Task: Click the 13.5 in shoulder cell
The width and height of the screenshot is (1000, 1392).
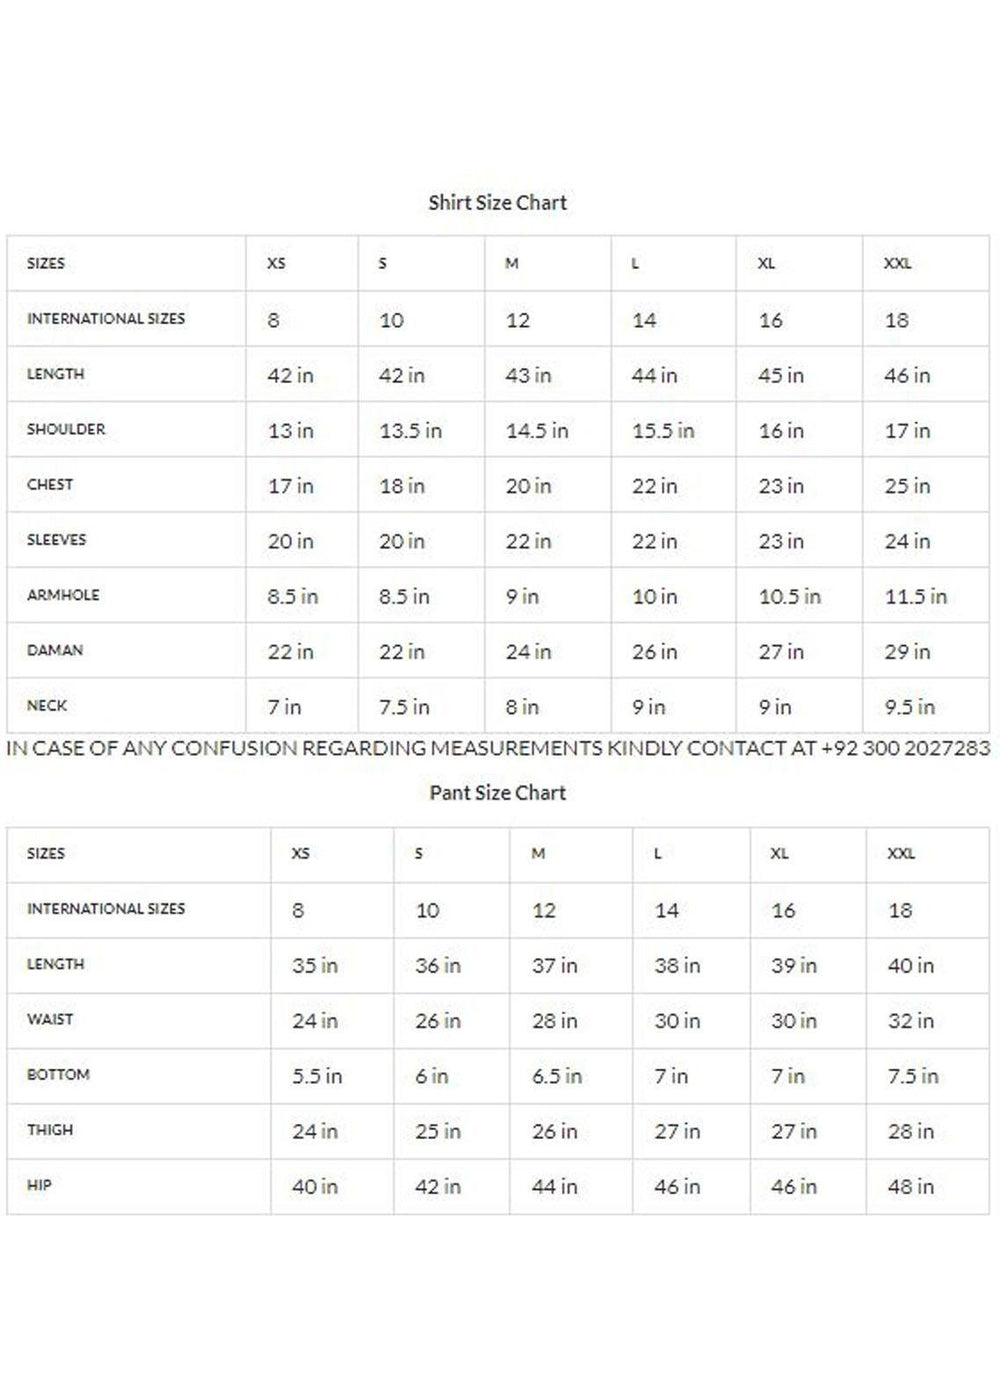Action: (x=410, y=431)
